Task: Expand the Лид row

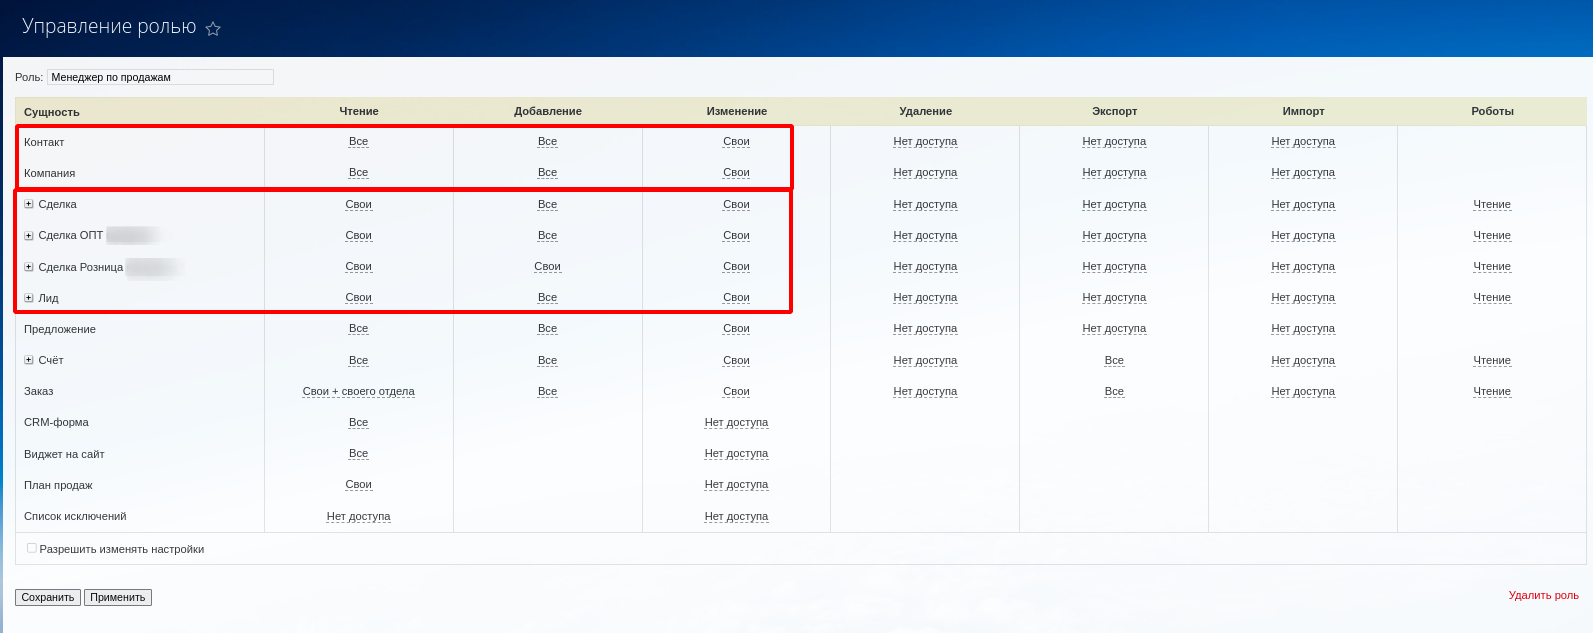Action: [x=29, y=298]
